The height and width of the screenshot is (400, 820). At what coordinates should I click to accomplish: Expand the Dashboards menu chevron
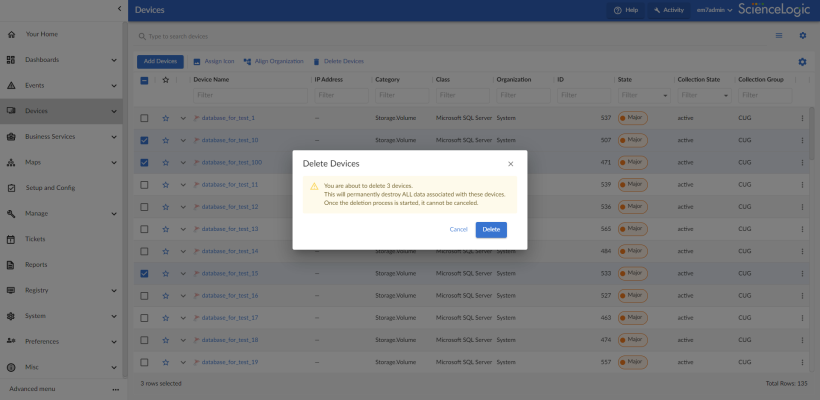[x=114, y=60]
